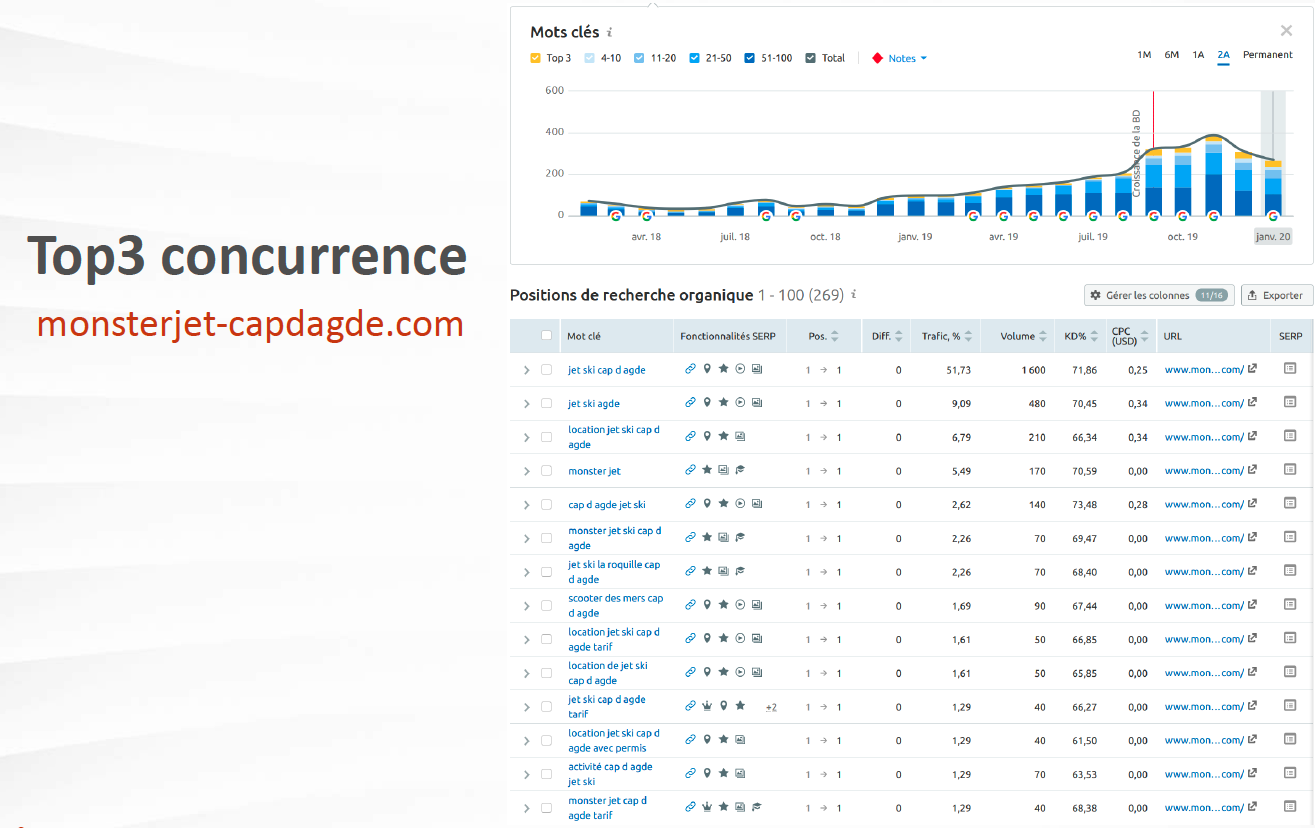
Task: Click local pin icon in location jet ski cap d agde row
Action: pyautogui.click(x=707, y=437)
